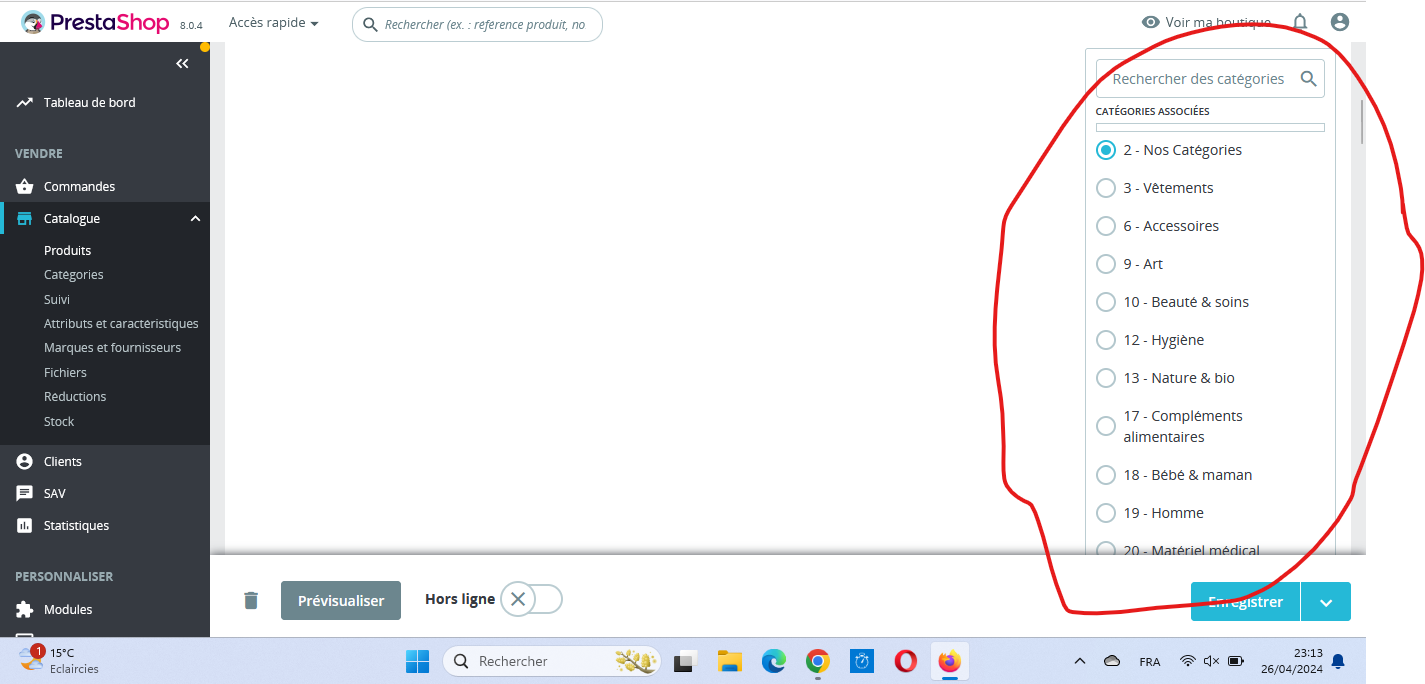Image resolution: width=1425 pixels, height=684 pixels.
Task: Click the Modules puzzle icon
Action: tap(25, 609)
